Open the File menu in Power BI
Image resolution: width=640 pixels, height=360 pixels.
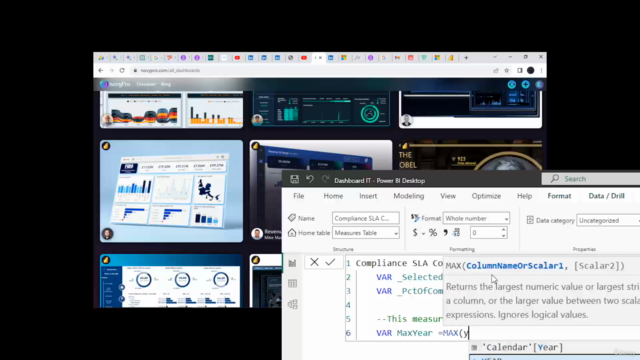point(298,196)
